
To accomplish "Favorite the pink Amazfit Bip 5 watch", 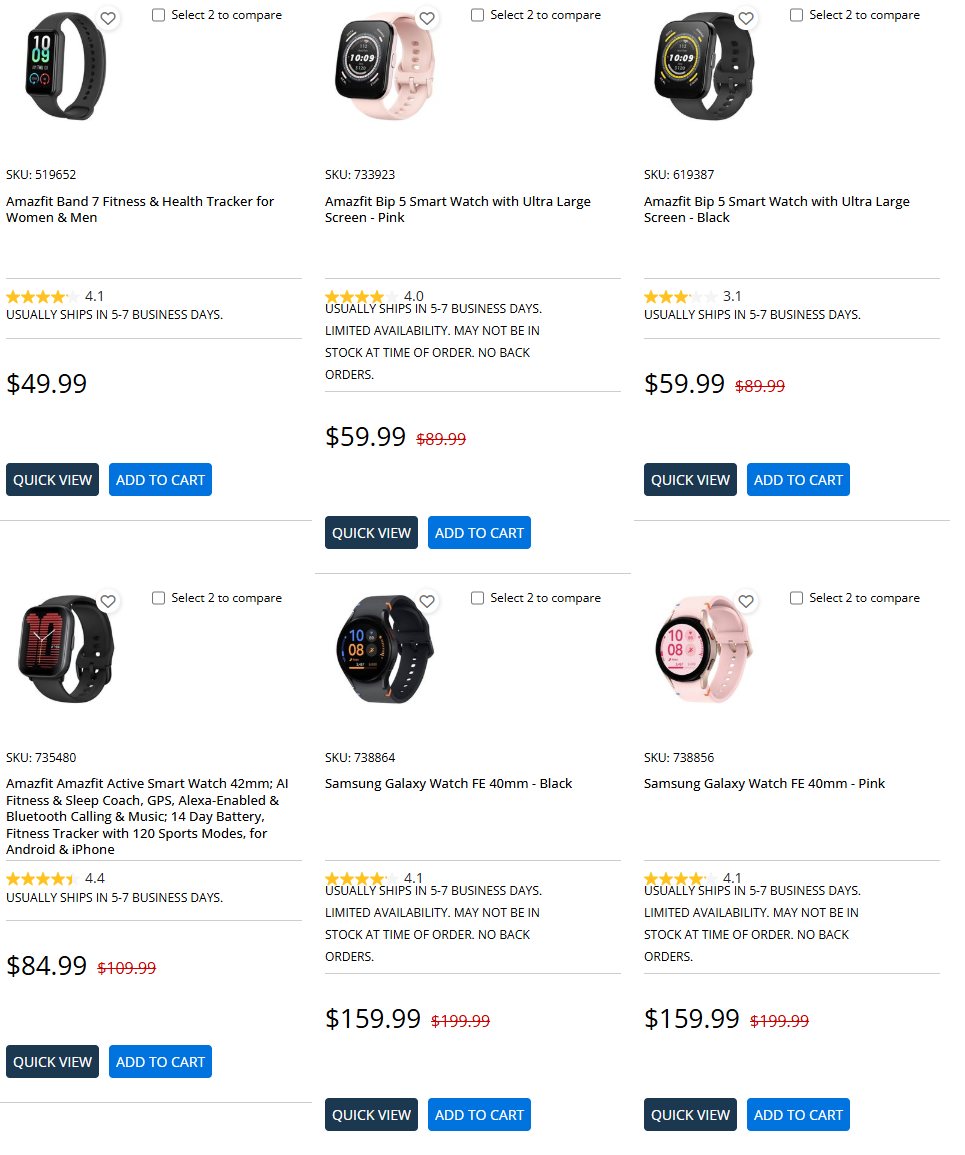I will click(427, 17).
